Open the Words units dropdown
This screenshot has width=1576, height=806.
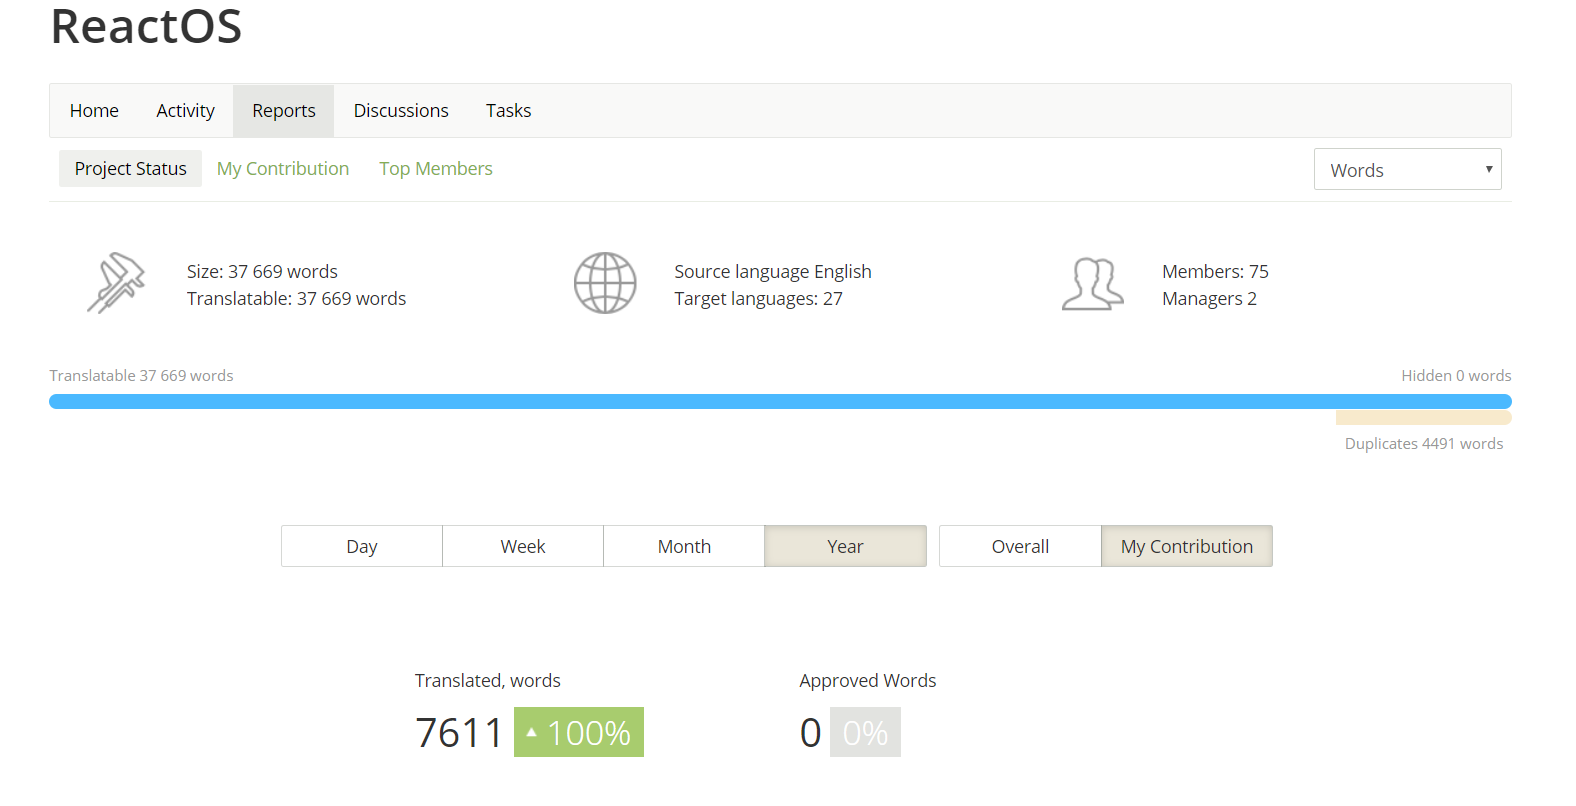(1407, 169)
